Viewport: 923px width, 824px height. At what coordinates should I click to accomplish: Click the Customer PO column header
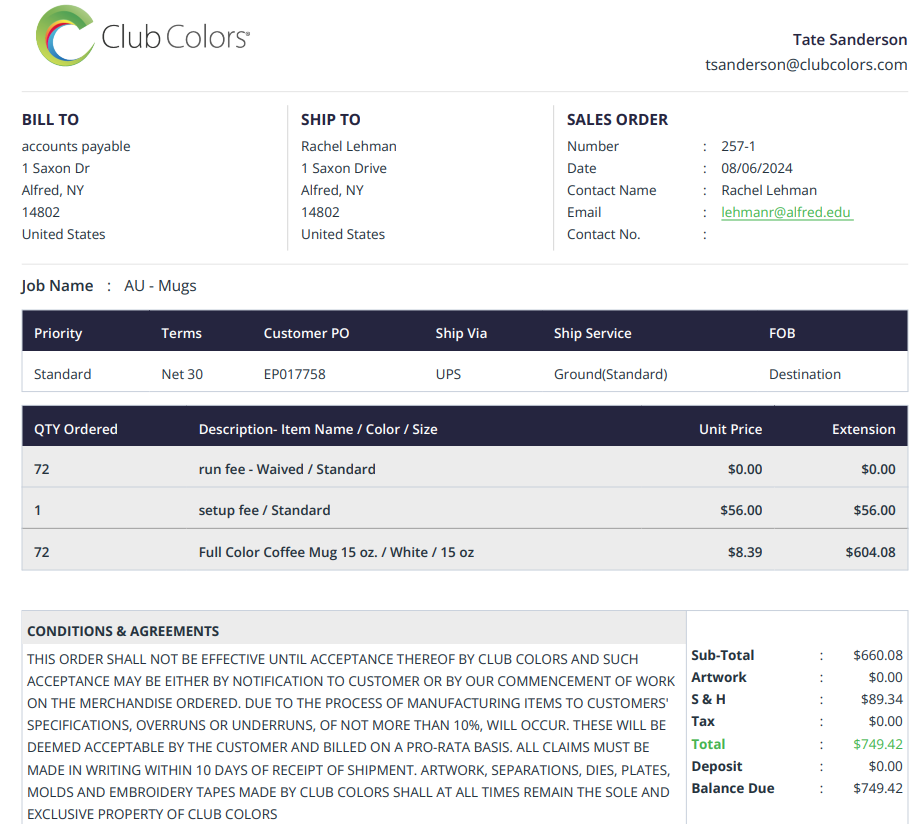pos(306,334)
